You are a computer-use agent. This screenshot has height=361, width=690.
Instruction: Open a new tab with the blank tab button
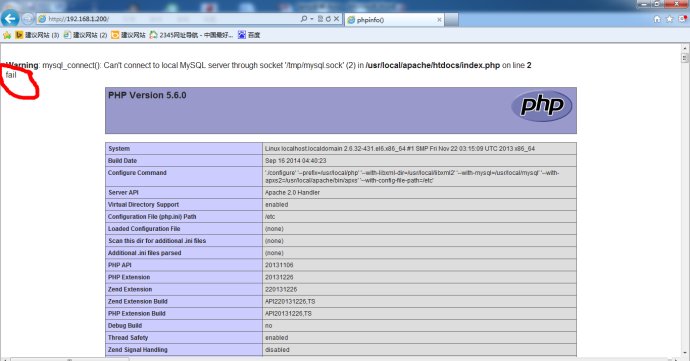[451, 20]
